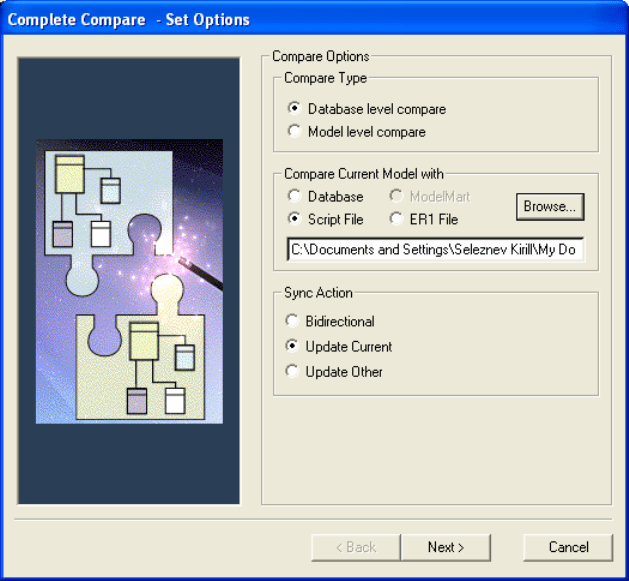Select Database as the compare source
The width and height of the screenshot is (629, 581).
click(293, 197)
